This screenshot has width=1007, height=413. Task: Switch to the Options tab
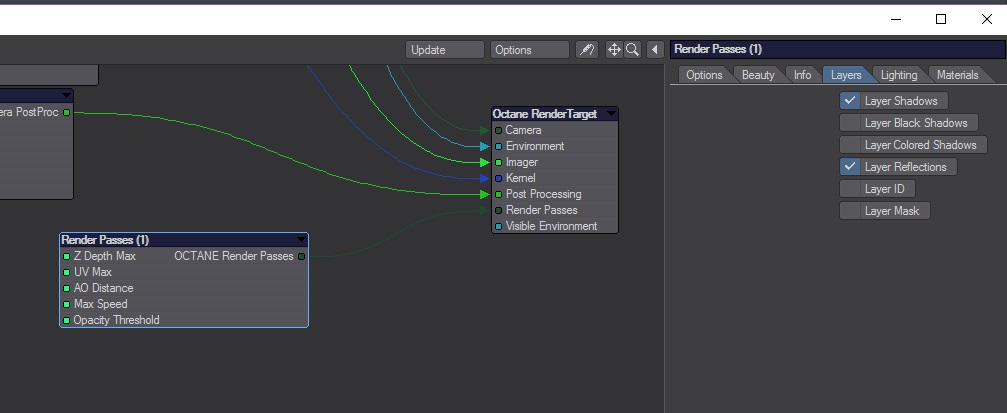[x=704, y=75]
